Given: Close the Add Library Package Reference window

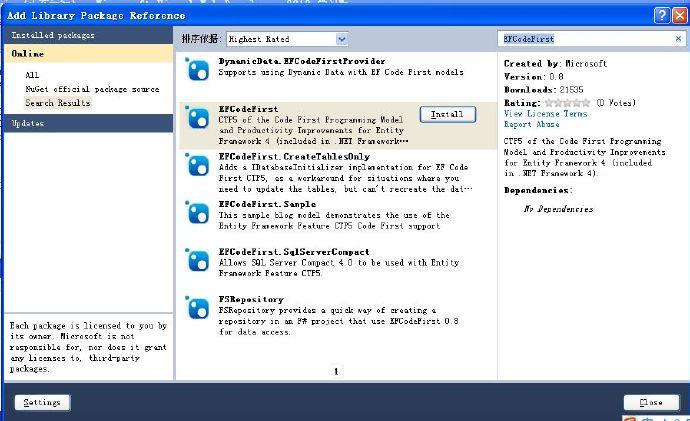Looking at the screenshot, I should pos(680,15).
